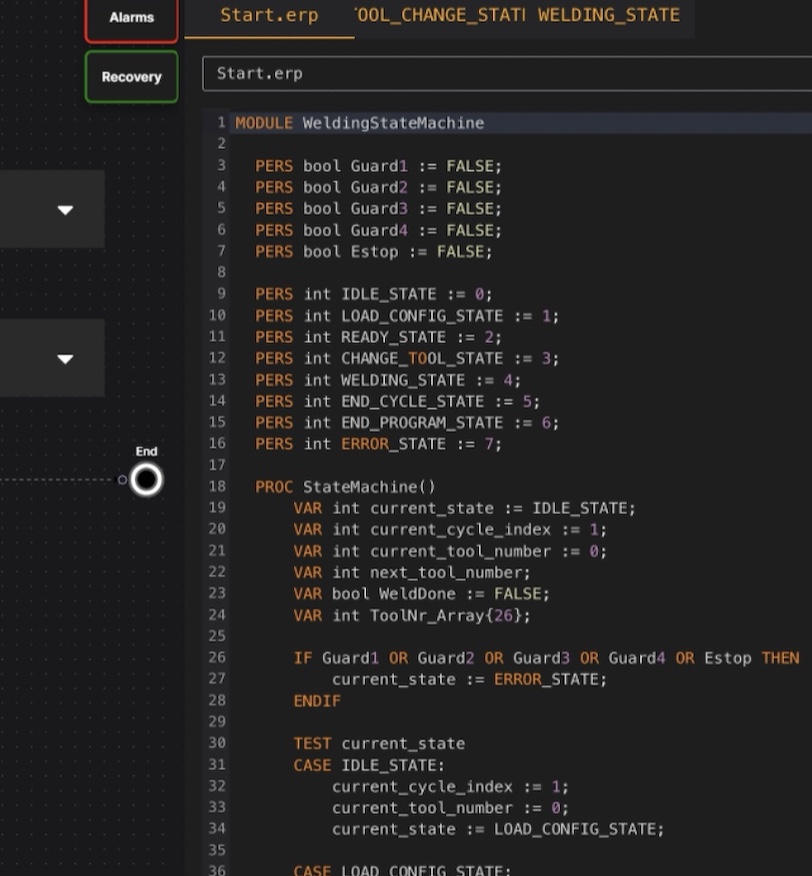
Task: Click 'current_cycle_index := 1;' on line 32
Action: 450,786
